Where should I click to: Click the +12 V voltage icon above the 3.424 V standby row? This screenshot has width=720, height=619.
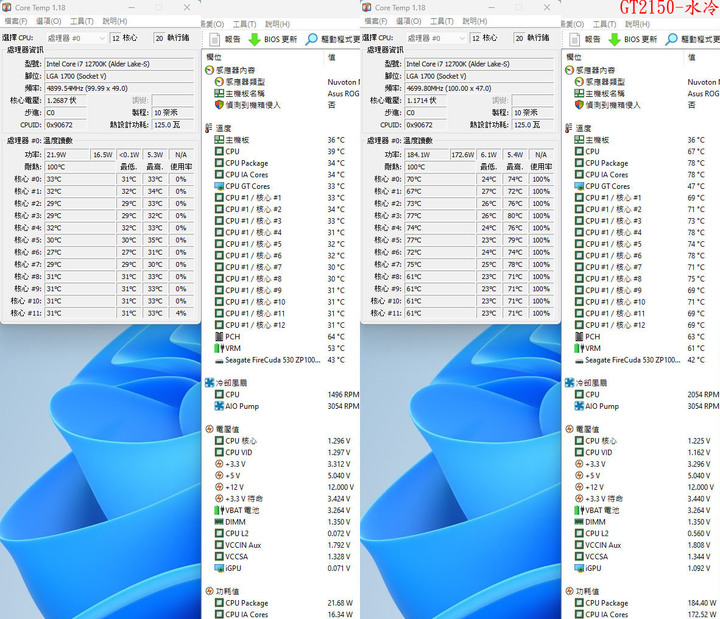219,487
